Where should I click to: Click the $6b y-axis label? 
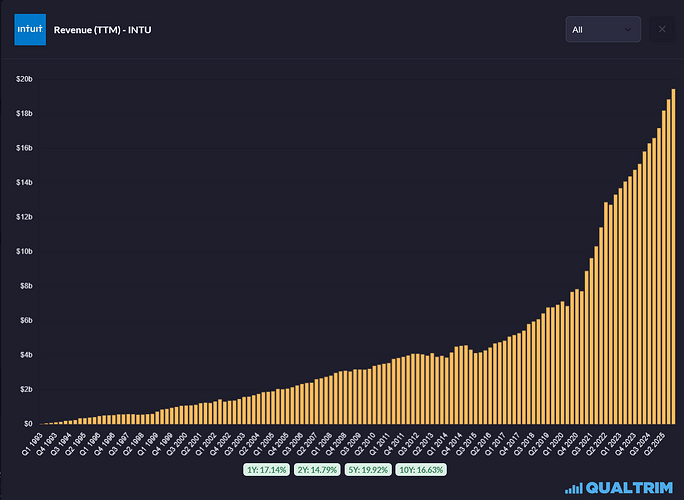[x=26, y=320]
